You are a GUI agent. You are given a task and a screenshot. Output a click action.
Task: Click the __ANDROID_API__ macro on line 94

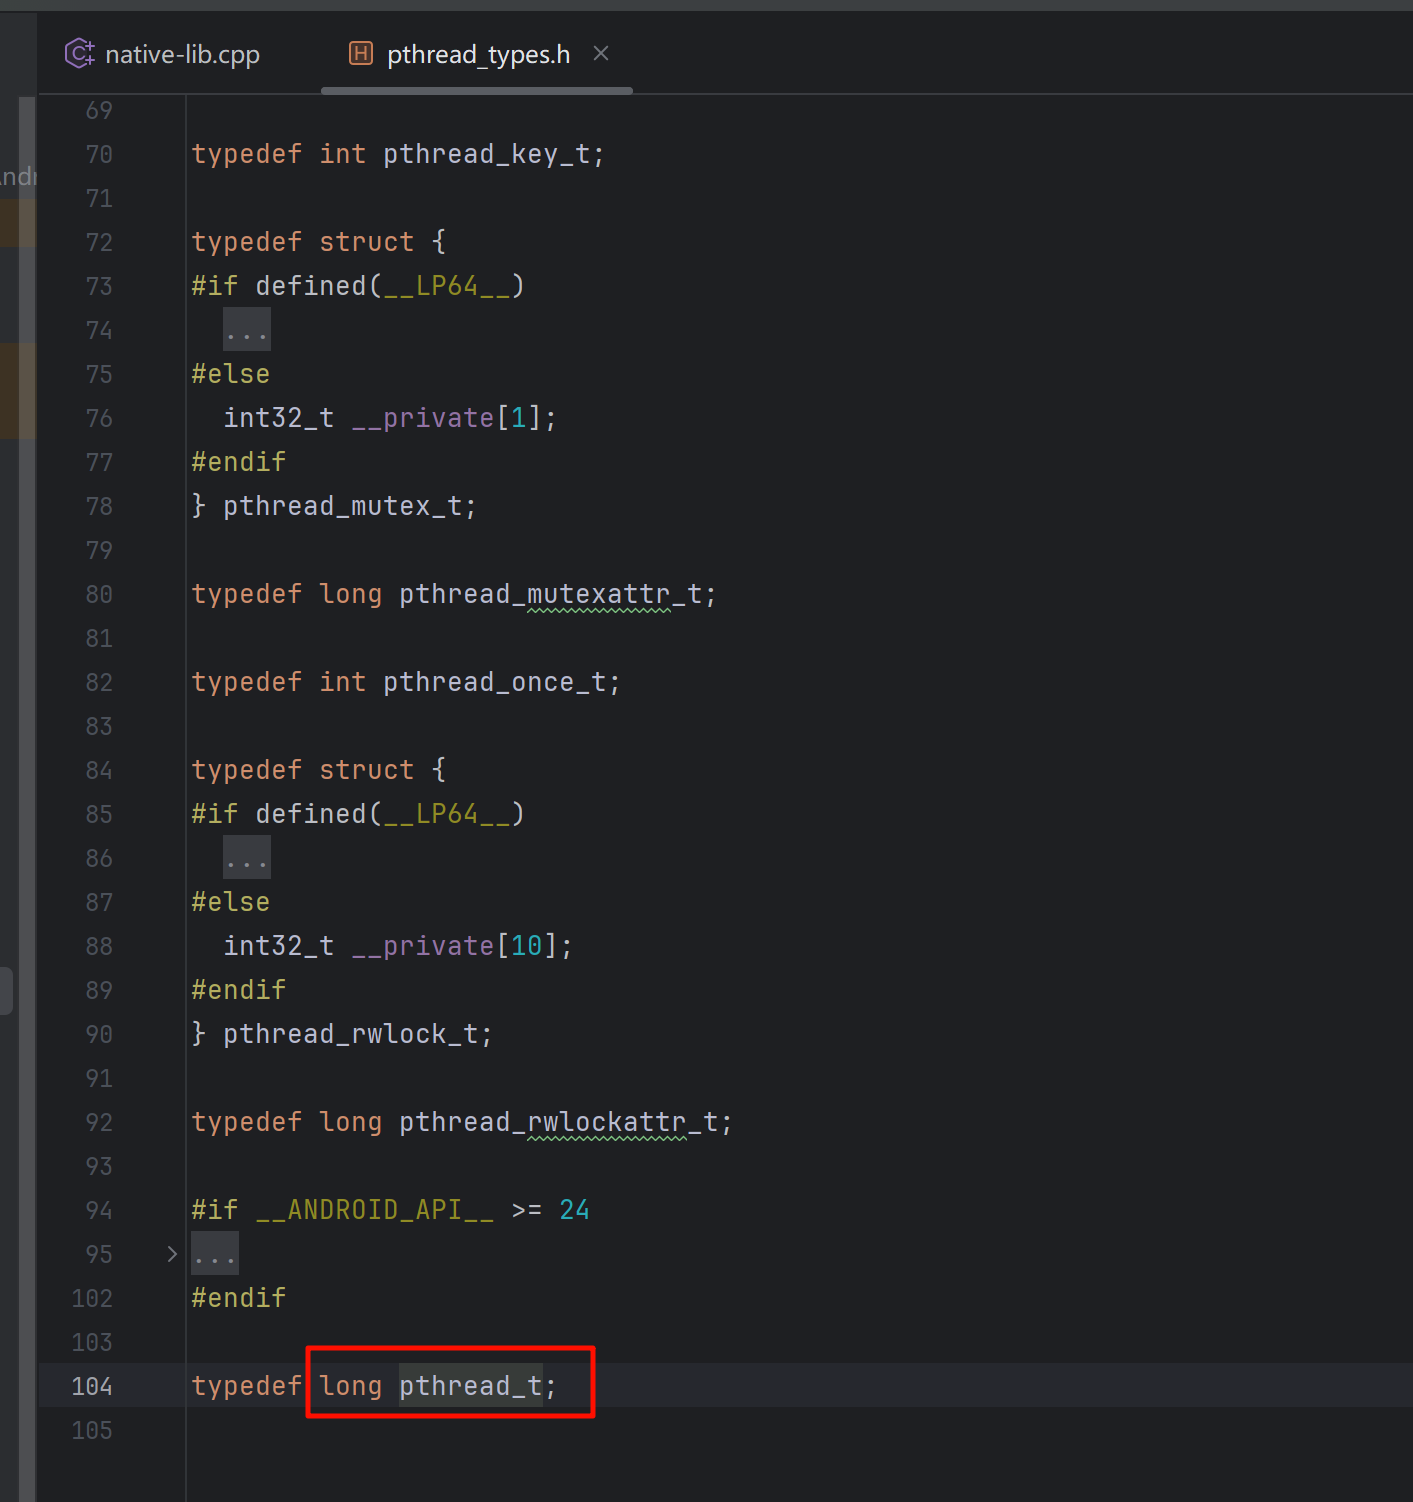pyautogui.click(x=375, y=1210)
